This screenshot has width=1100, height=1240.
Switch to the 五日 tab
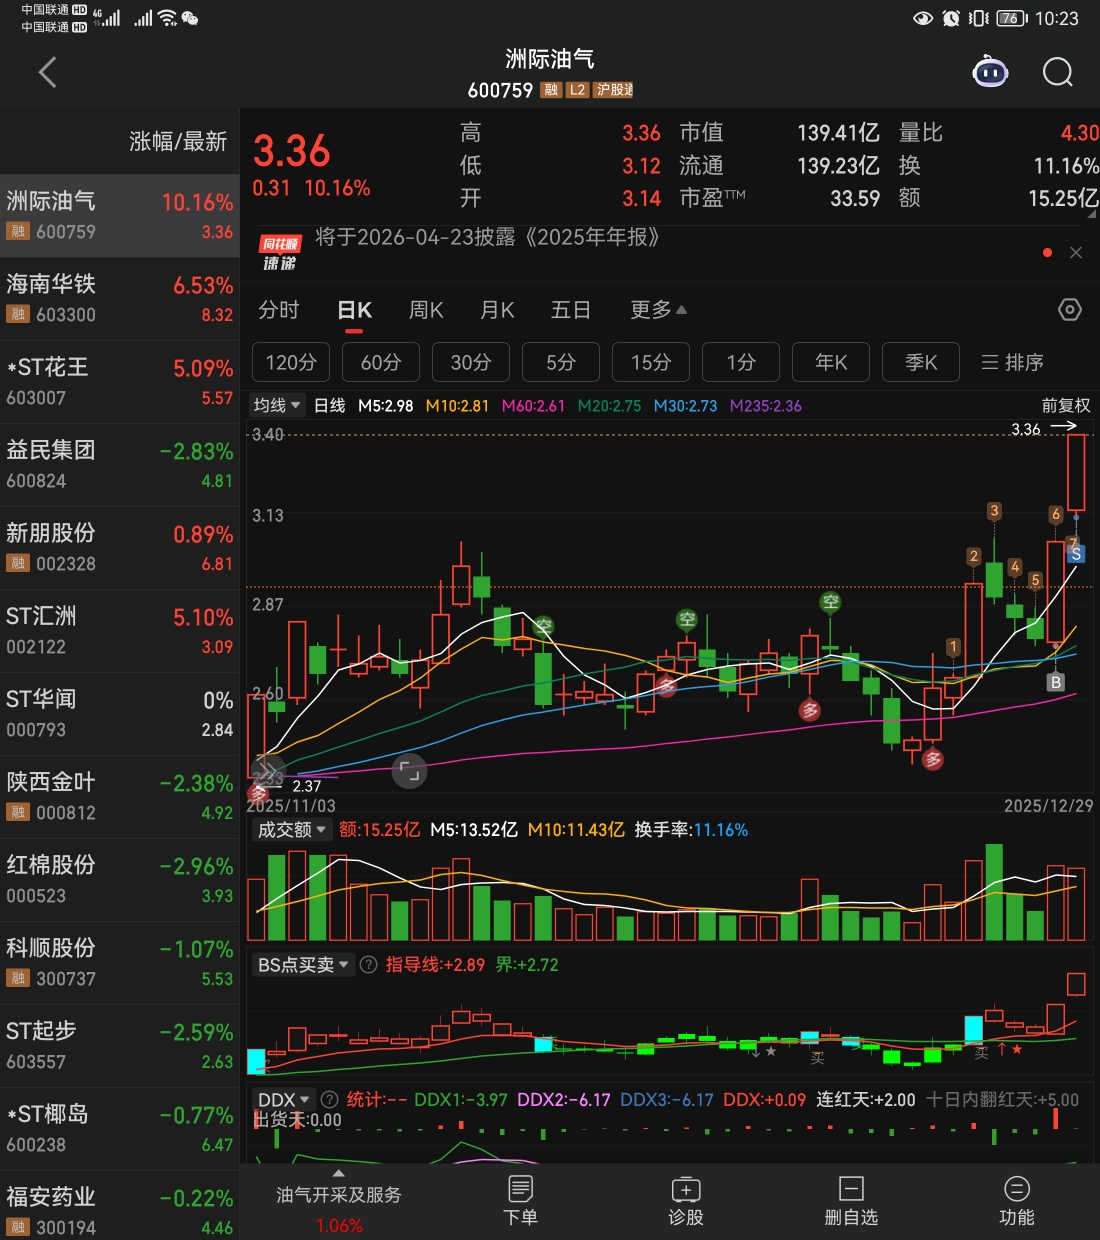(571, 310)
